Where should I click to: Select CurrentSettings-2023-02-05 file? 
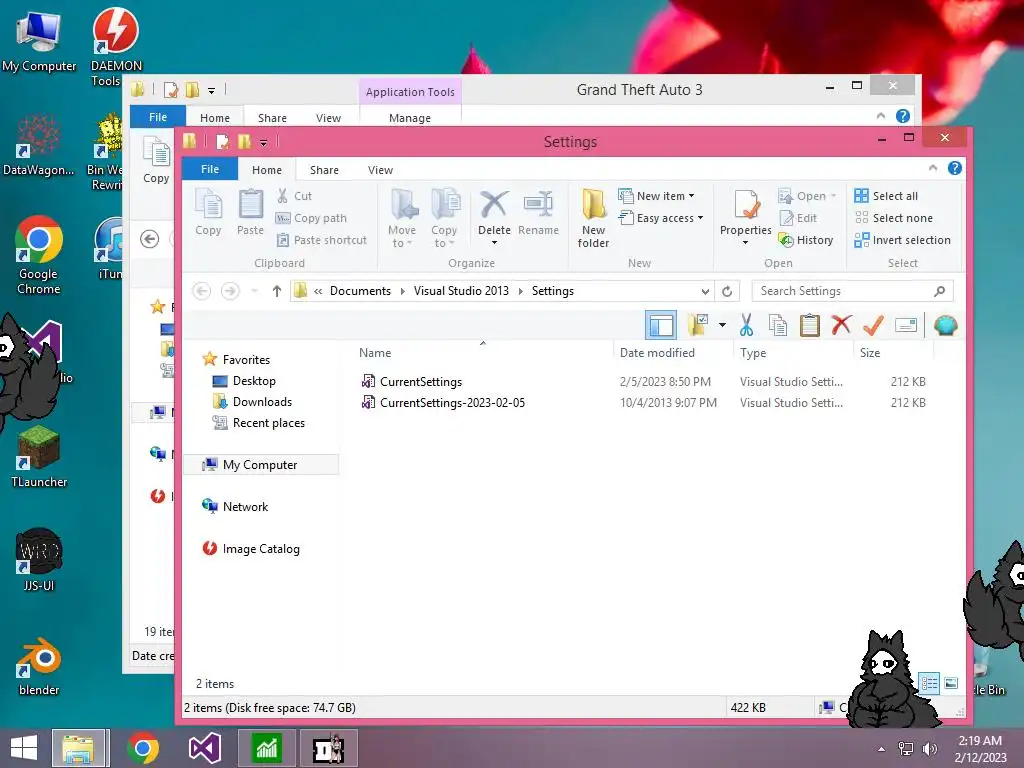pos(452,403)
